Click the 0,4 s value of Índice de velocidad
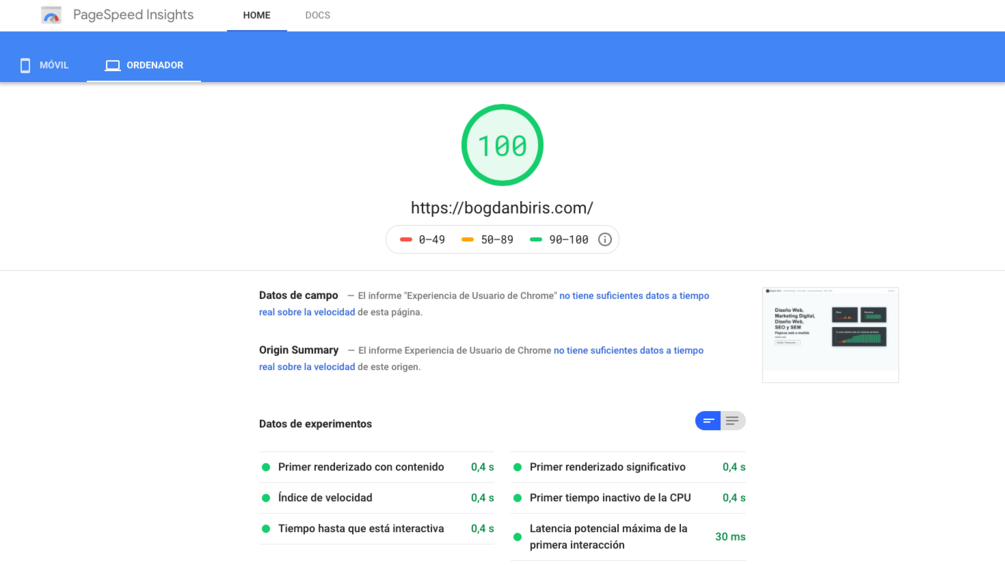Viewport: 1005px width, 565px height. point(482,498)
